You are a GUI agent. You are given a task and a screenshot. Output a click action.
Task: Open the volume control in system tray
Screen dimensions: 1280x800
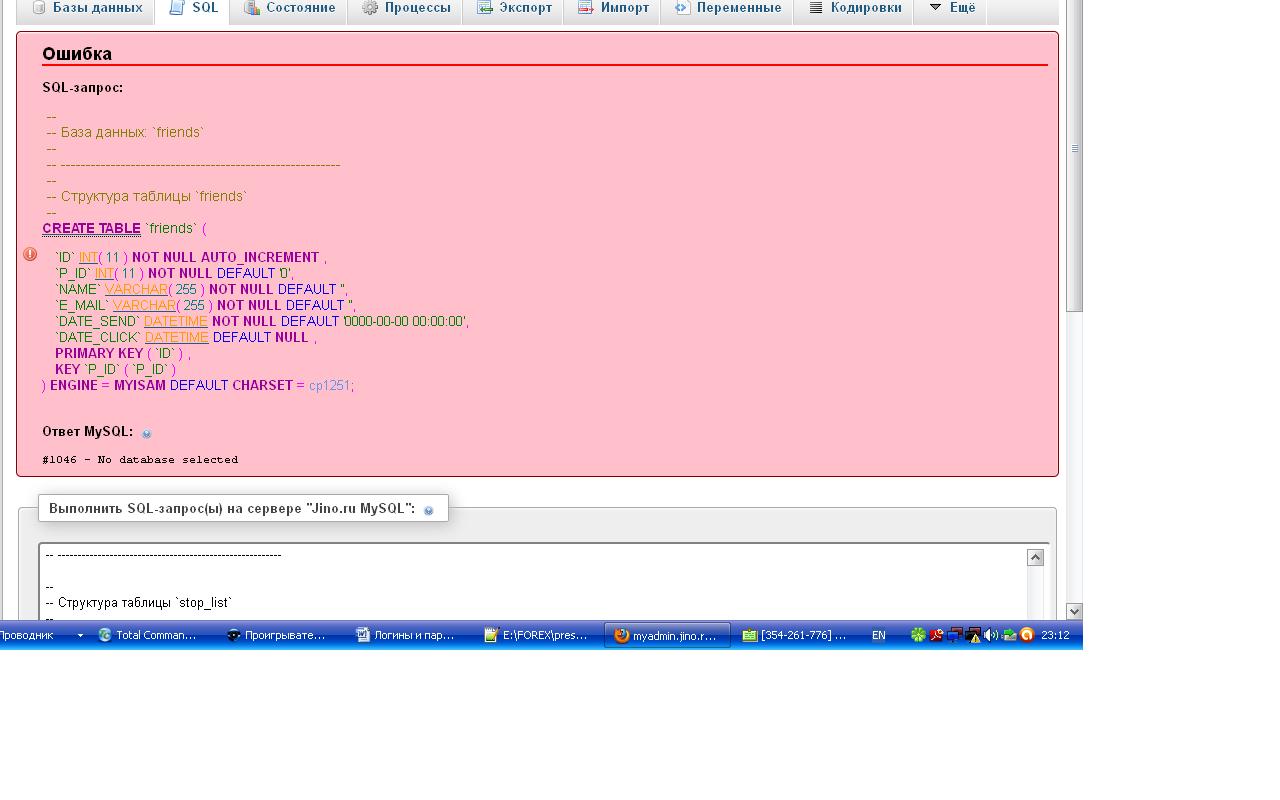click(990, 635)
